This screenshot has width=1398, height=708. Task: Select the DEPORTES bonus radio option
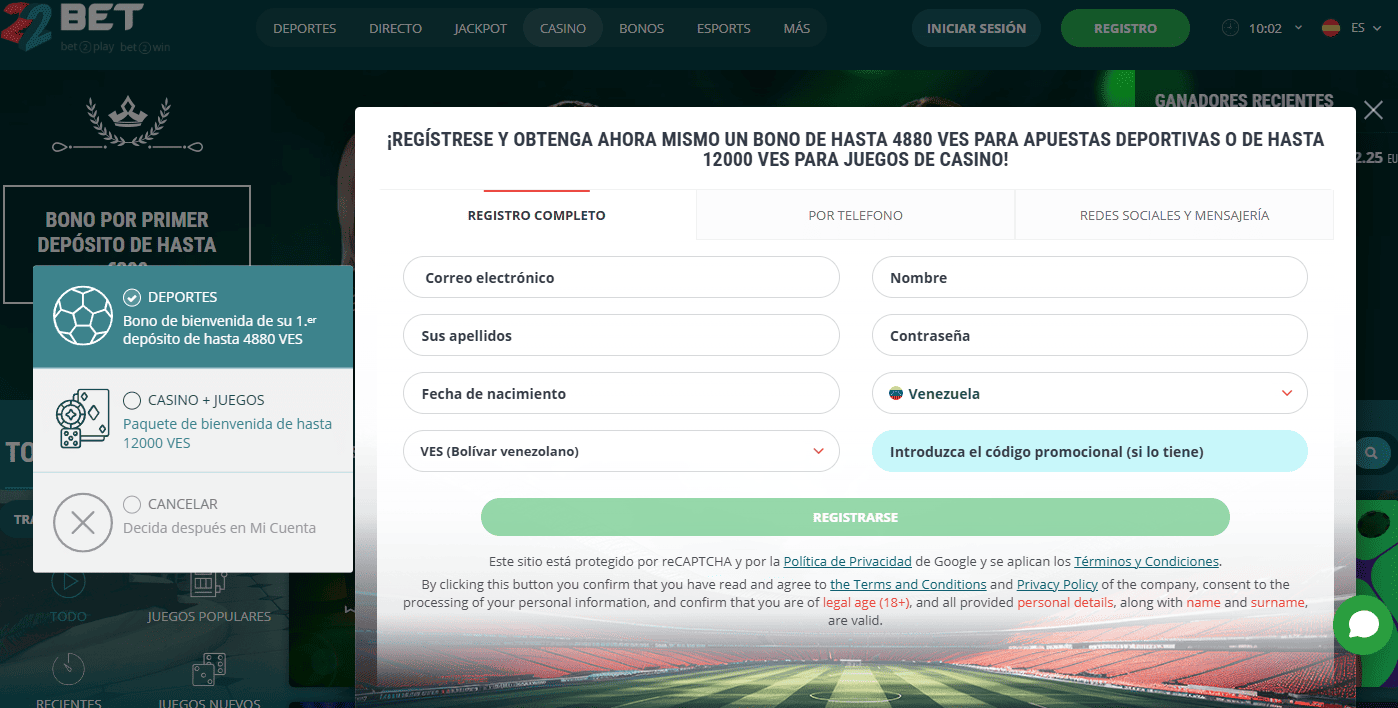coord(132,297)
